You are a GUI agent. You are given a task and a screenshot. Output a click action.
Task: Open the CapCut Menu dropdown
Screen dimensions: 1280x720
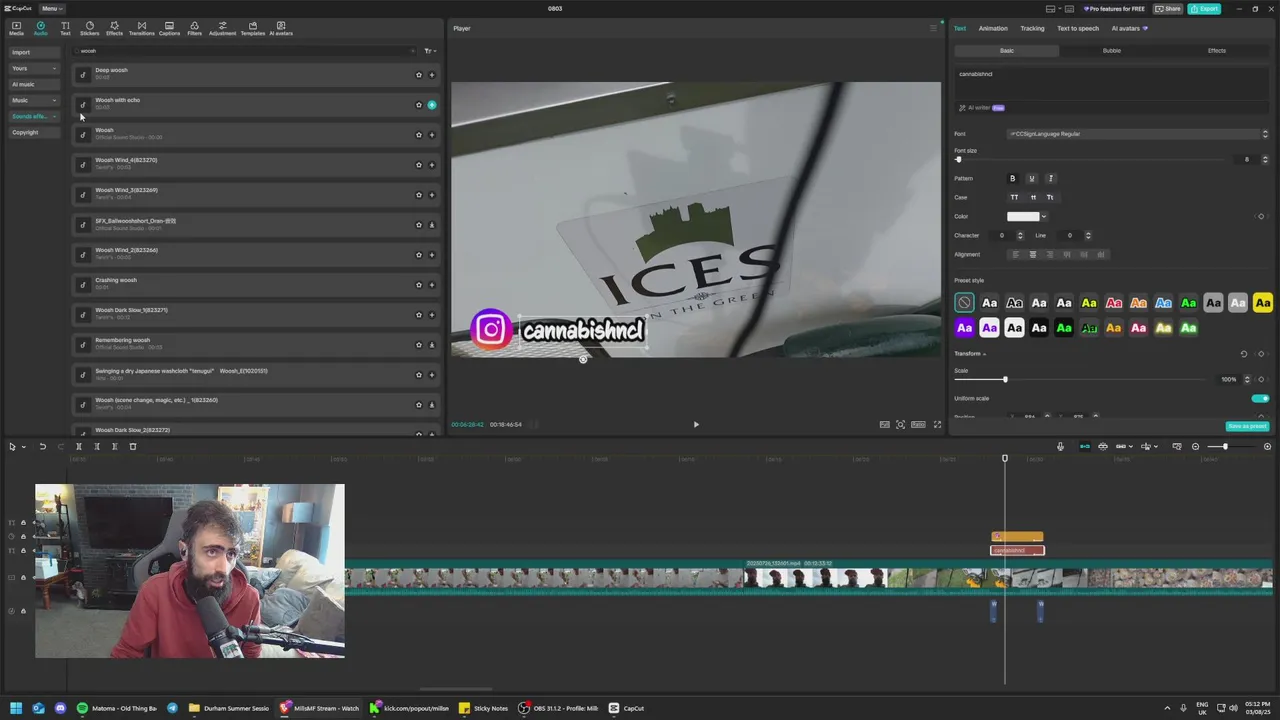coord(50,8)
